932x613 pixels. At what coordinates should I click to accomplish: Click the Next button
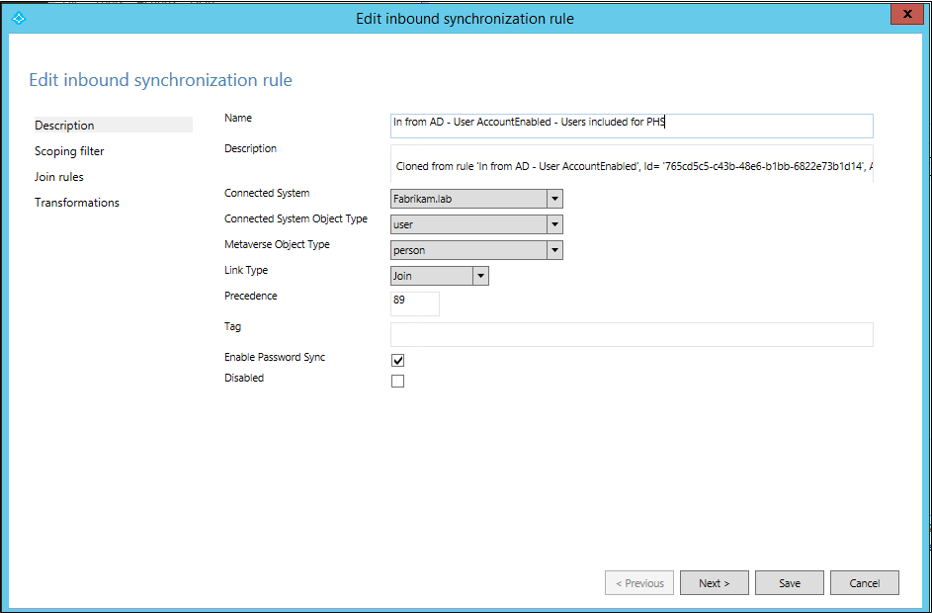tap(714, 583)
